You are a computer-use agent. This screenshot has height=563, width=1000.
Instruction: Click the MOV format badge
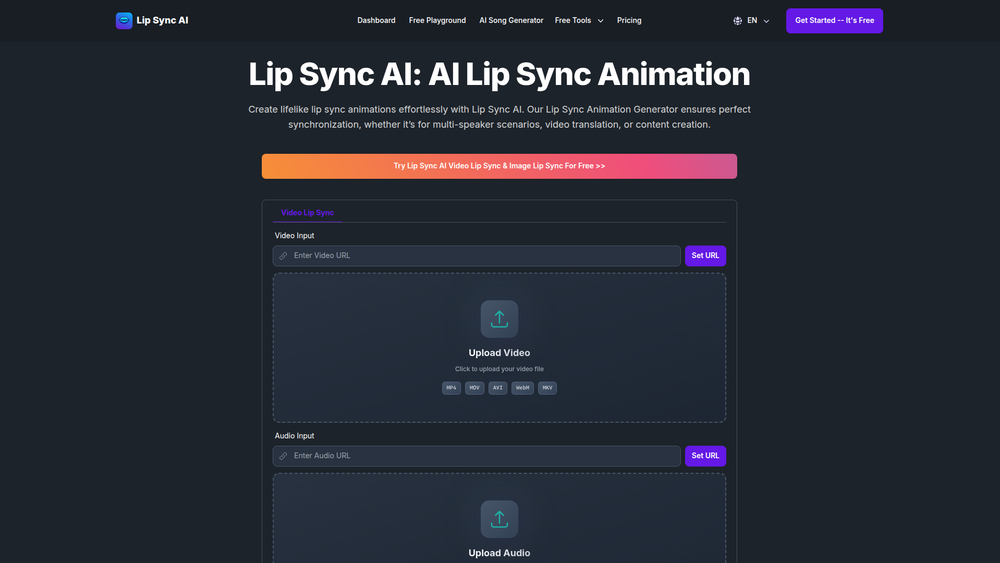474,388
